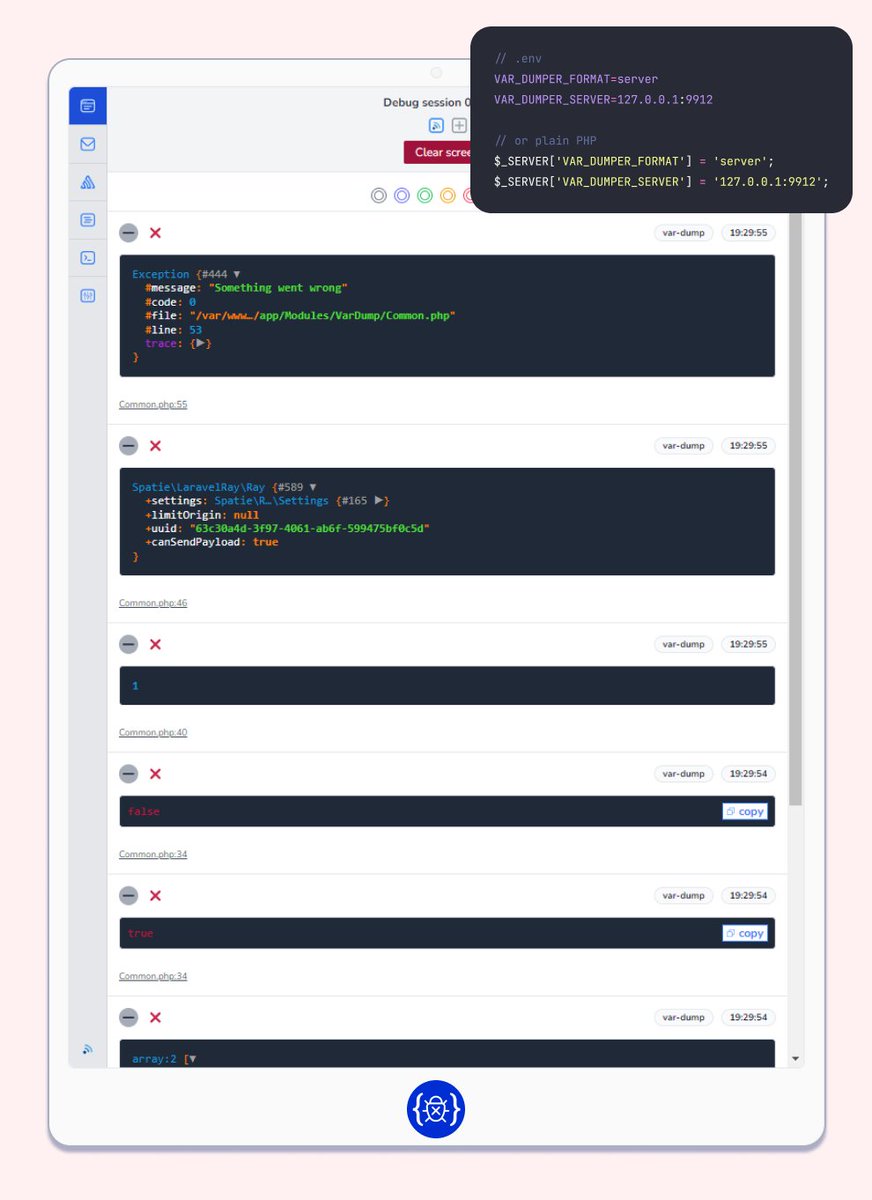Collapse the false event with the minus button
Viewport: 872px width, 1200px height.
point(128,774)
